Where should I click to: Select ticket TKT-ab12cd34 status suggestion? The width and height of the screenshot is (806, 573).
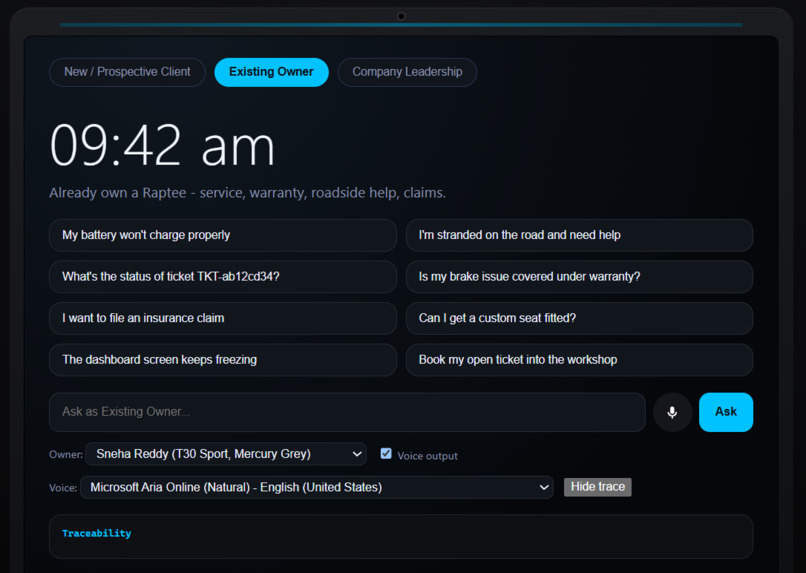coord(223,277)
